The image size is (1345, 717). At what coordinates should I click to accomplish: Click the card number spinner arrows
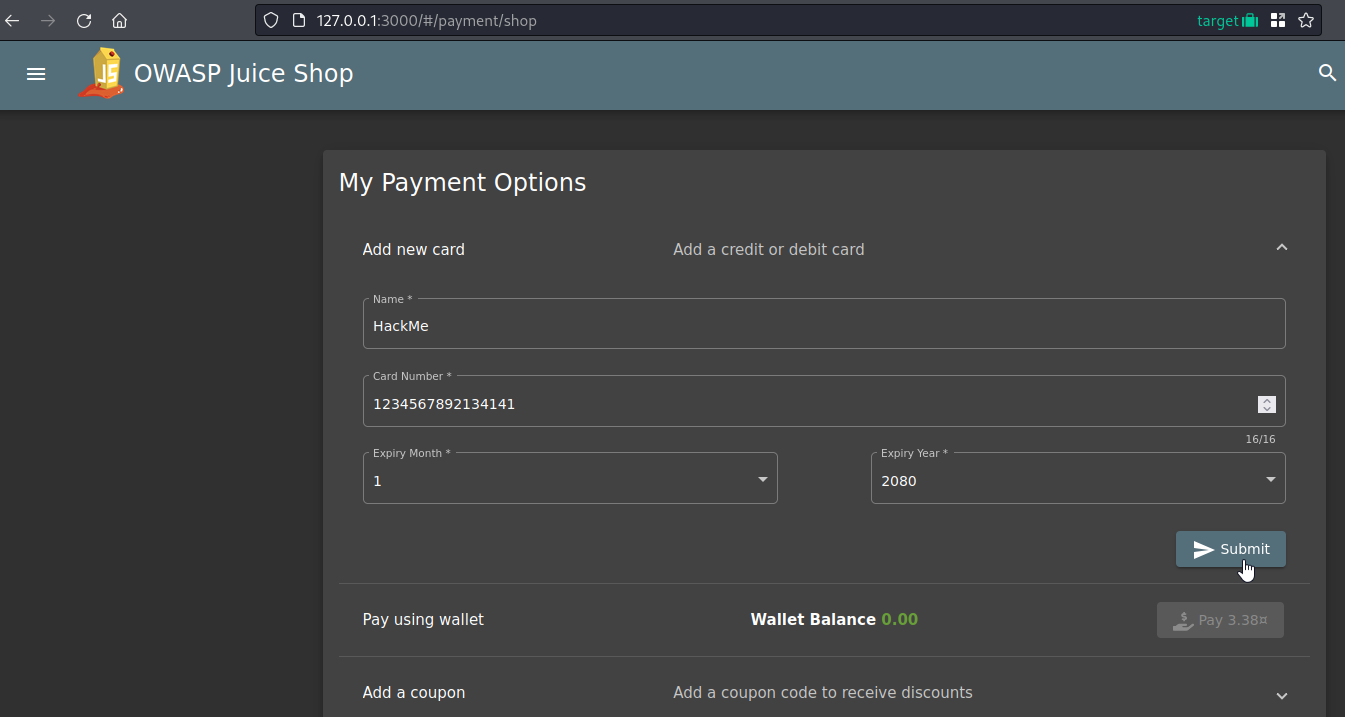[x=1266, y=404]
